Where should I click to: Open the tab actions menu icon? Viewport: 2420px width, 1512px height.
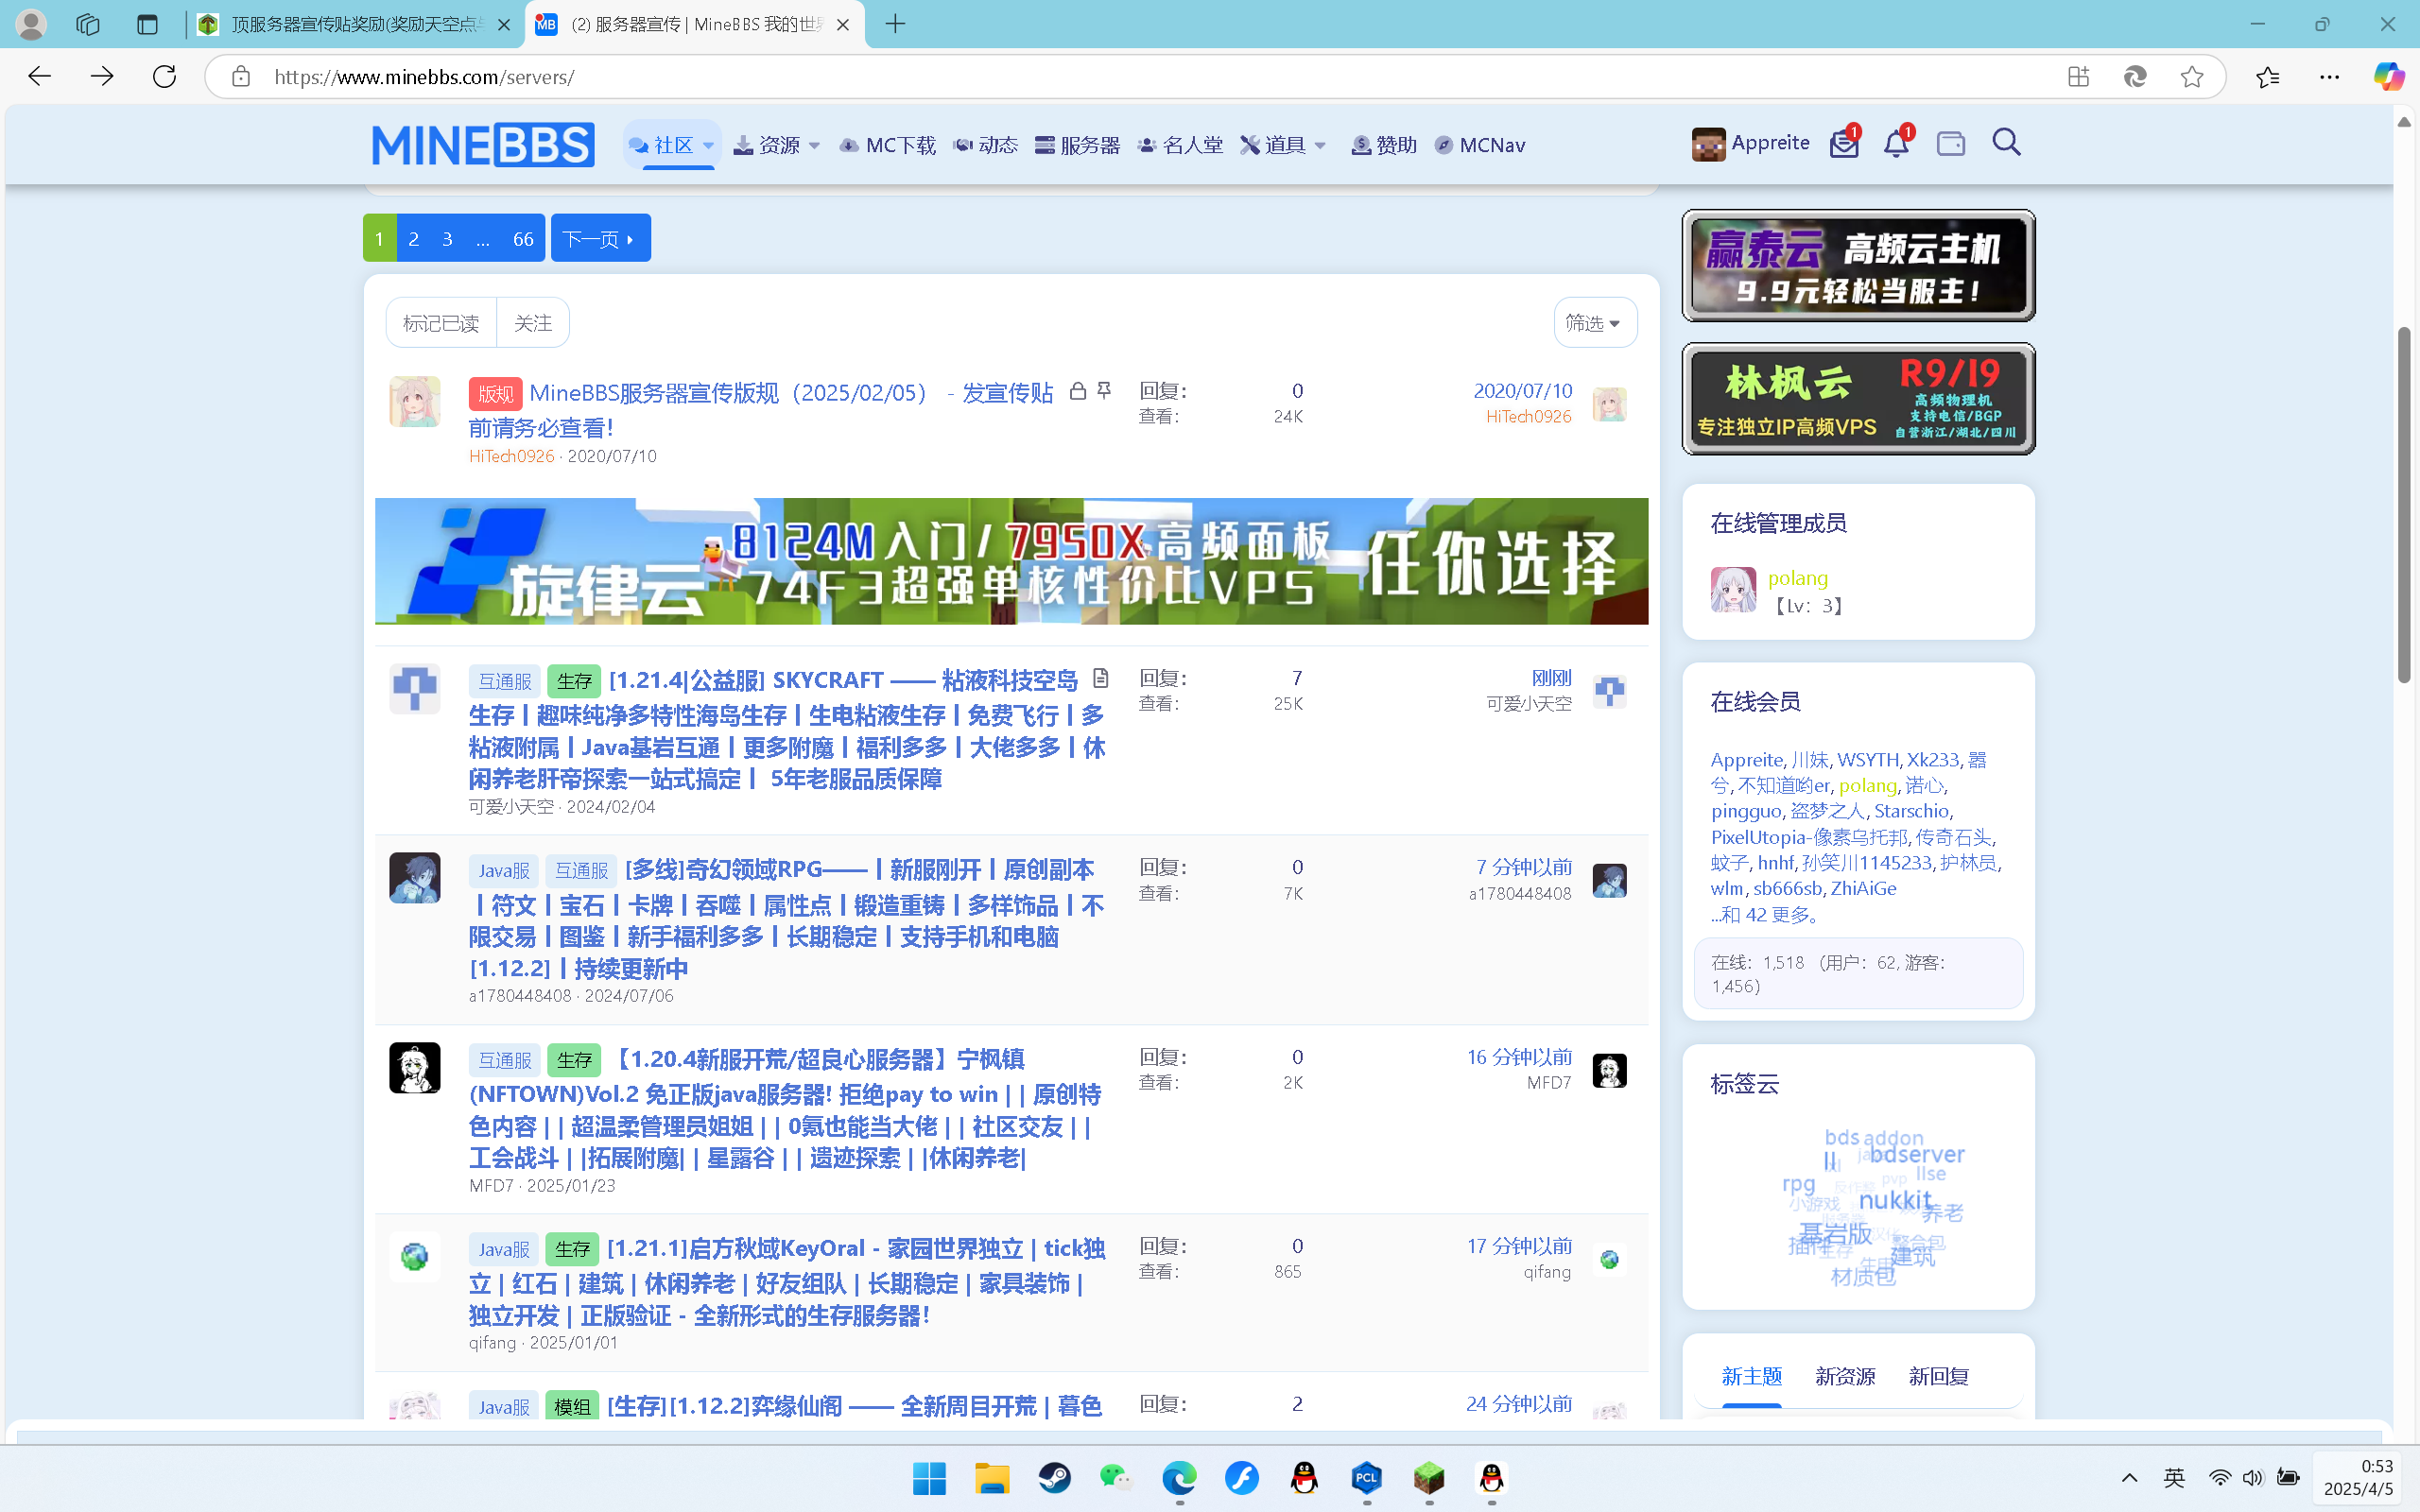point(147,24)
